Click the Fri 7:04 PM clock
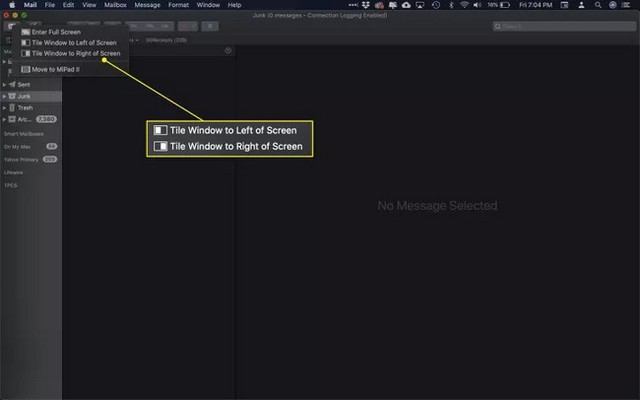This screenshot has width=640, height=400. 536,5
